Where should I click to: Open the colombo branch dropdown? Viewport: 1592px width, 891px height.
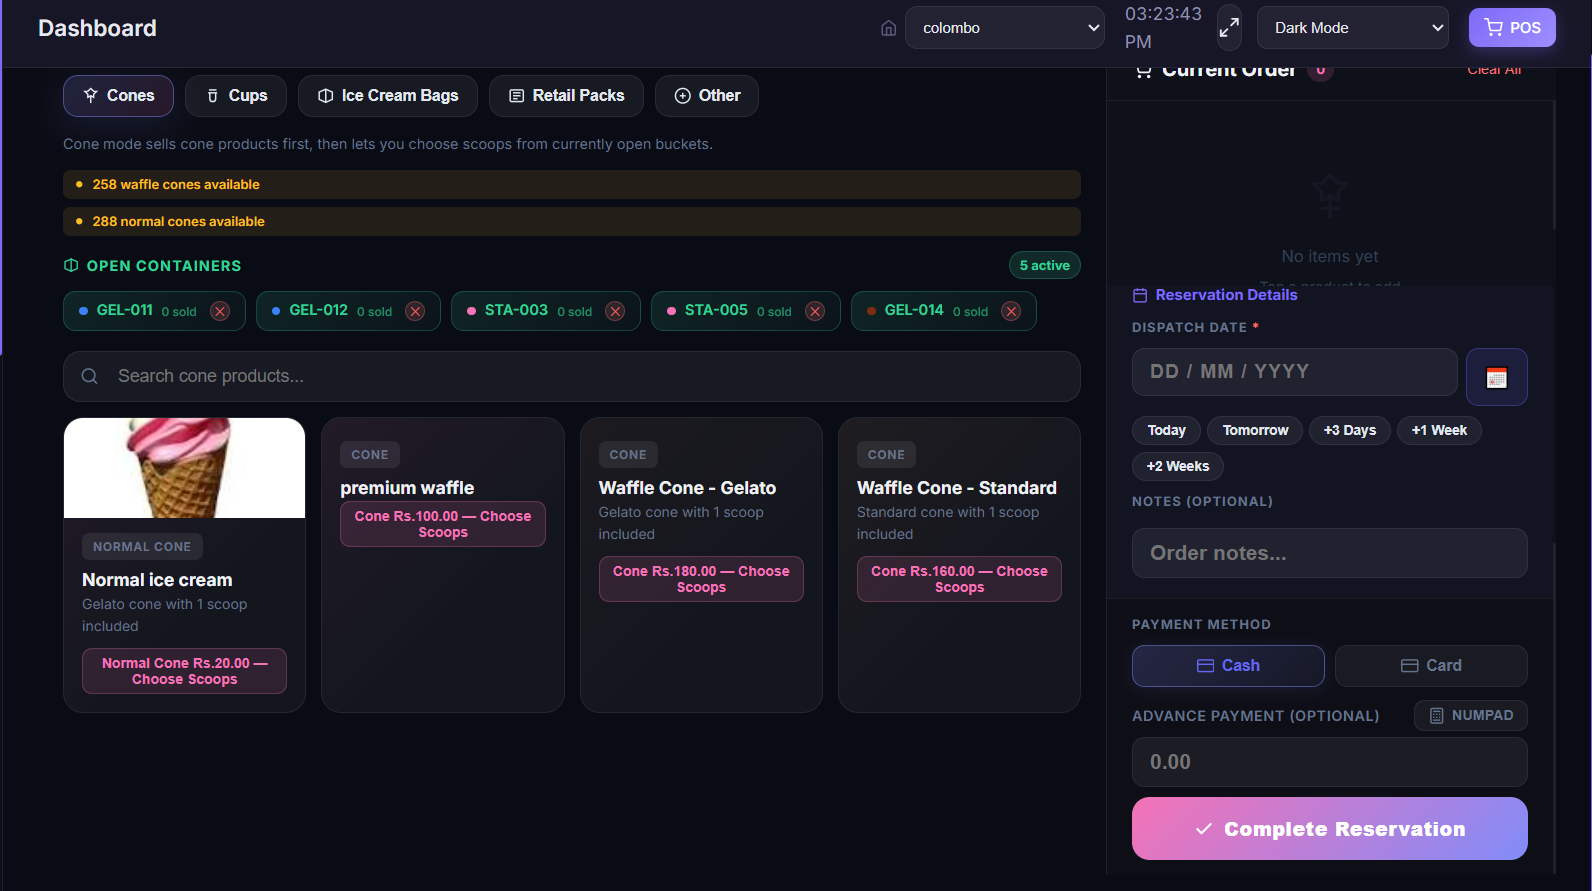[x=1005, y=28]
